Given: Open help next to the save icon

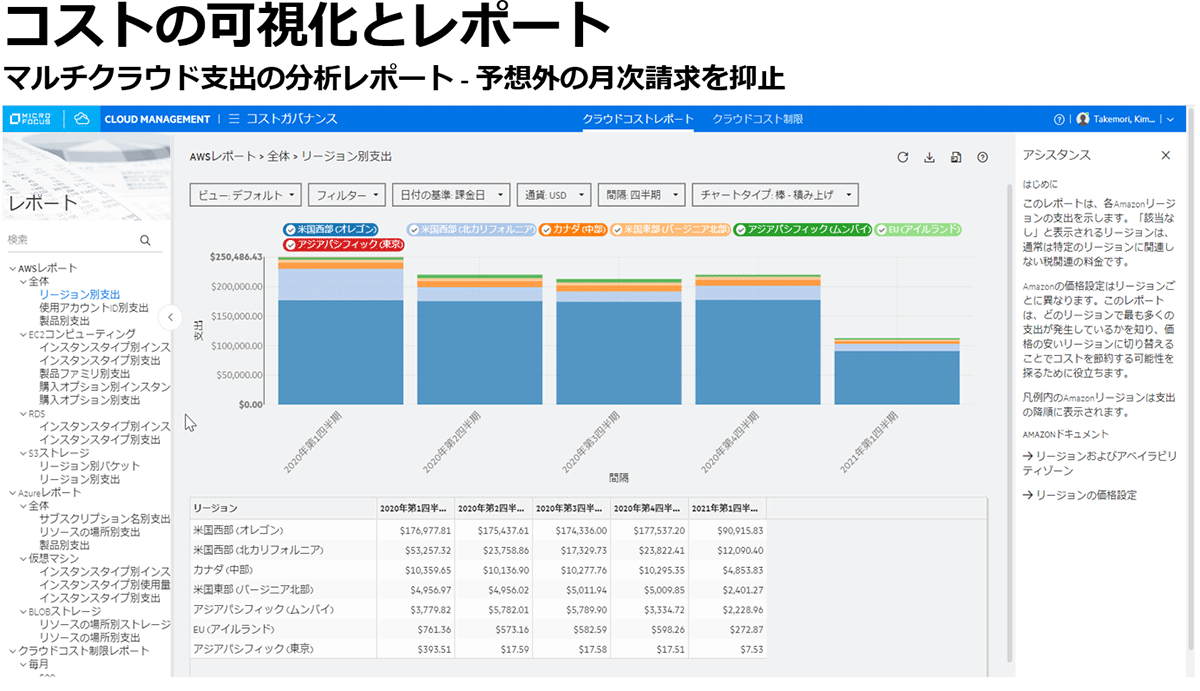Looking at the screenshot, I should [984, 158].
